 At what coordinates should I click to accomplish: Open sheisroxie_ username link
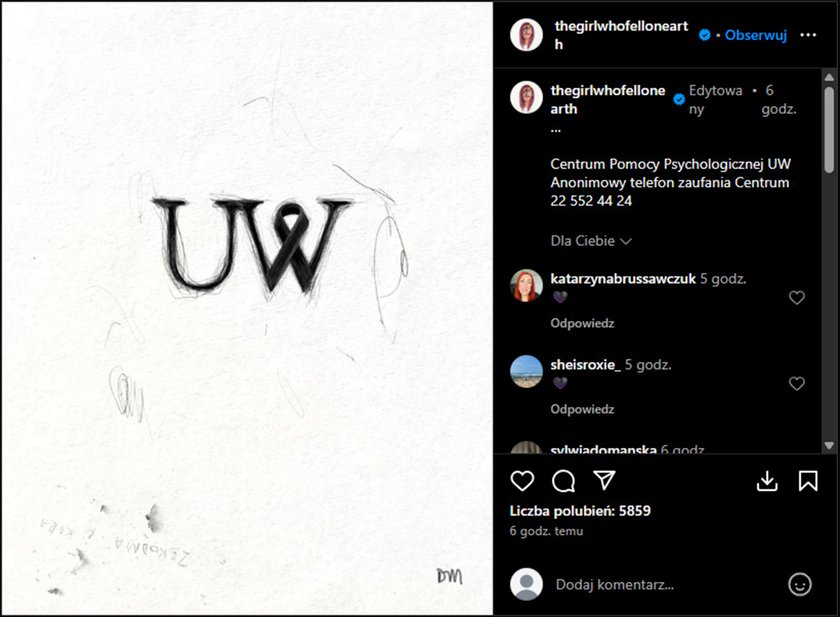click(x=586, y=365)
